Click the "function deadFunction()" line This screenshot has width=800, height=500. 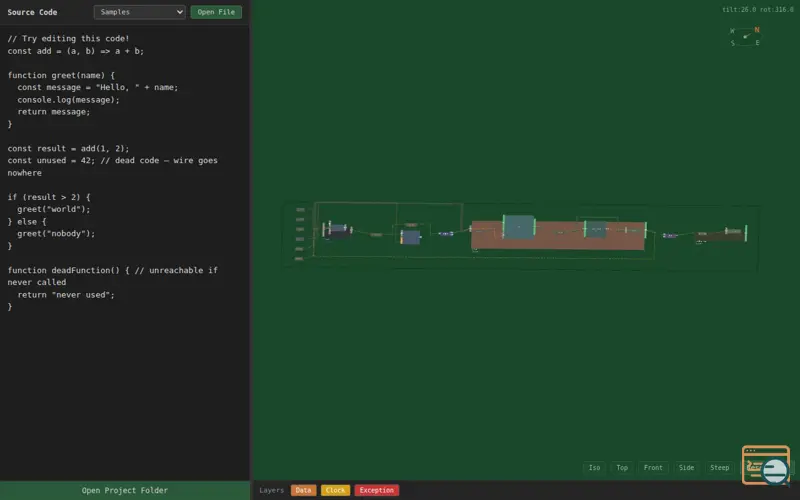pos(112,276)
